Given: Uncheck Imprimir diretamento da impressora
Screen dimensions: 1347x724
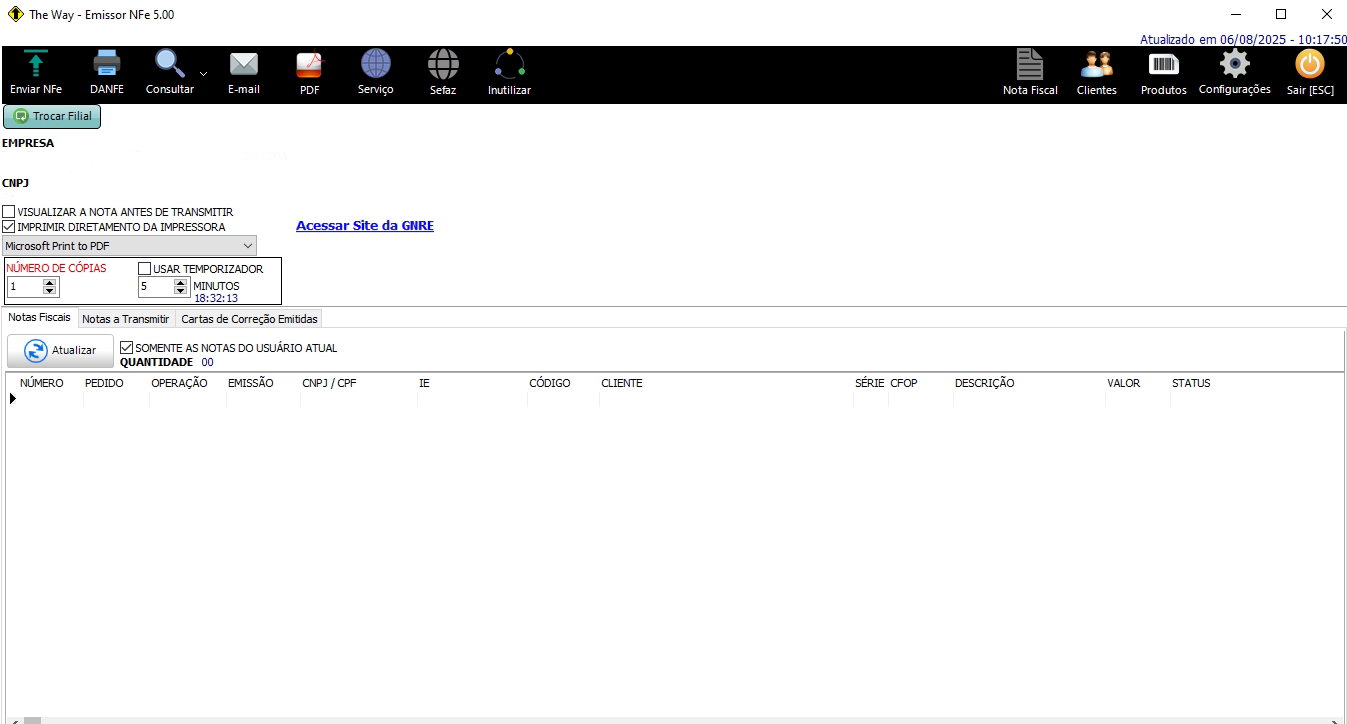Looking at the screenshot, I should (x=9, y=227).
